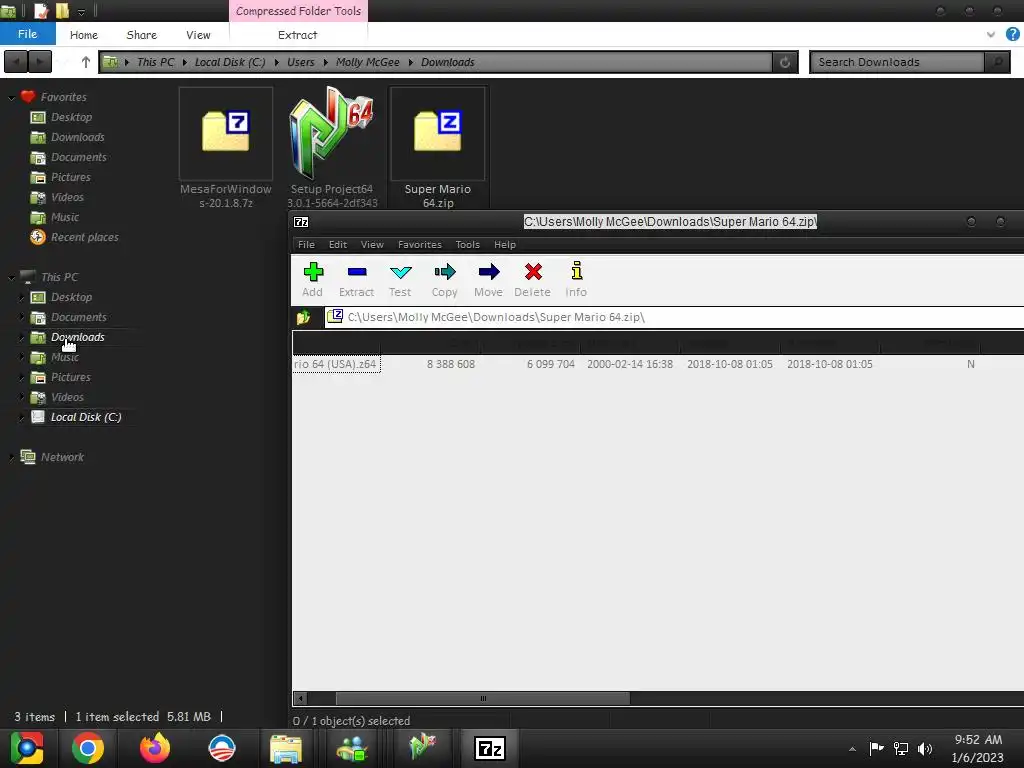Screen dimensions: 1024x768
Task: Expand Downloads under This PC
Action: [22, 338]
